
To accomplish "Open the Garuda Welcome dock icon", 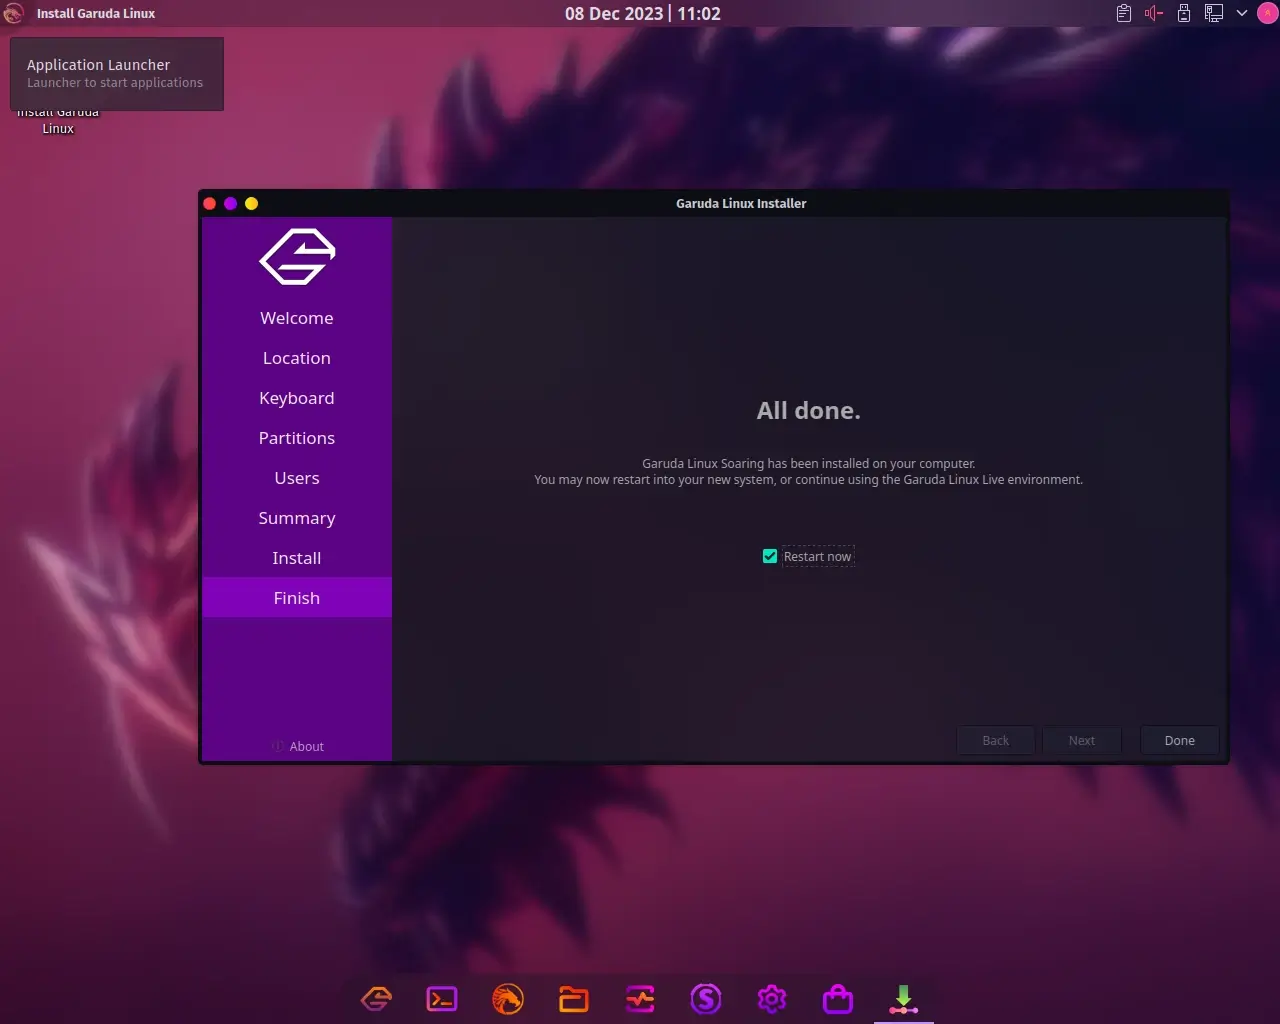I will pos(376,998).
